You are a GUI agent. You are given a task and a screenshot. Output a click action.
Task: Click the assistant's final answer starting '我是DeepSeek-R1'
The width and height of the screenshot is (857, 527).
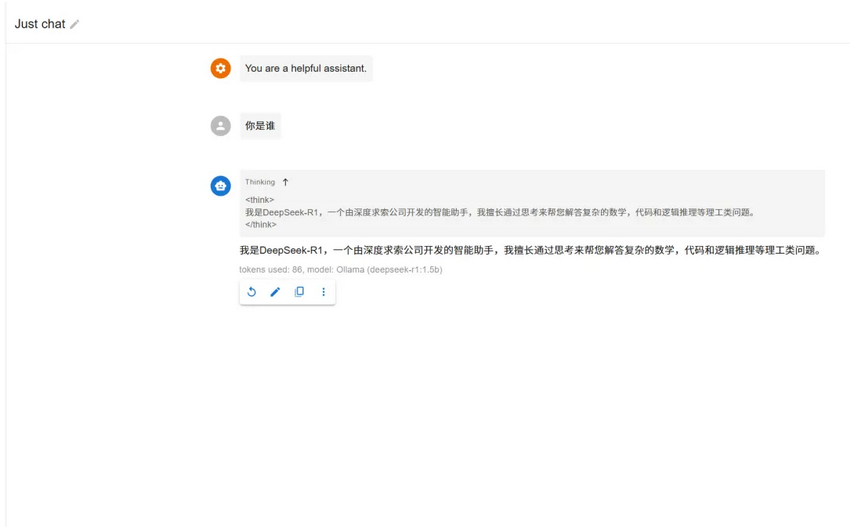(530, 250)
